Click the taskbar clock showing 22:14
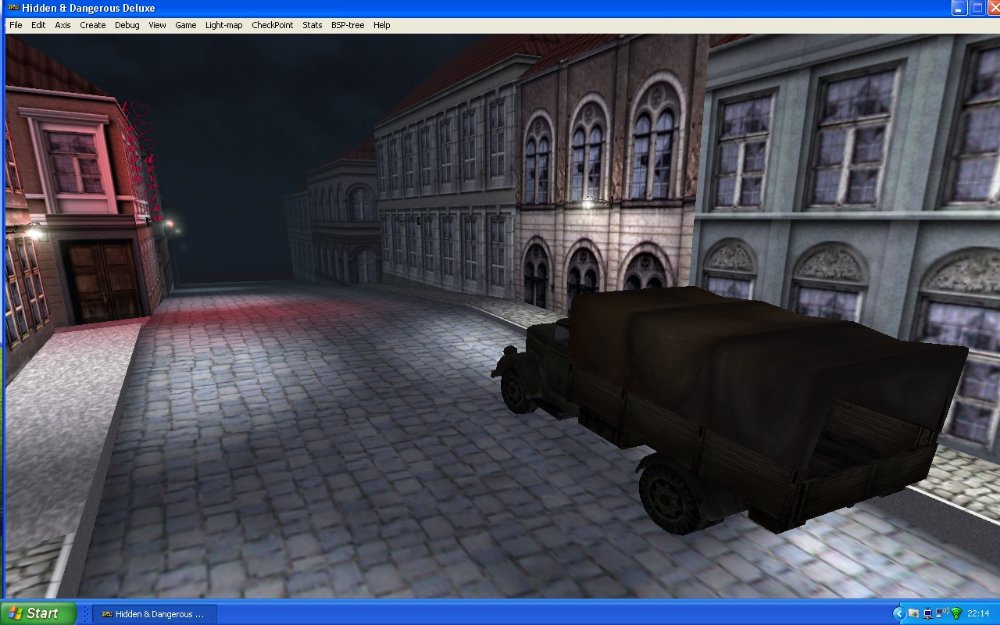The image size is (1000, 625). [978, 613]
